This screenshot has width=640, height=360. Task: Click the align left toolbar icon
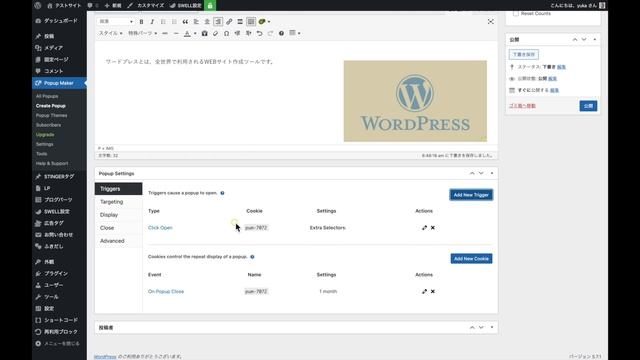[x=196, y=22]
